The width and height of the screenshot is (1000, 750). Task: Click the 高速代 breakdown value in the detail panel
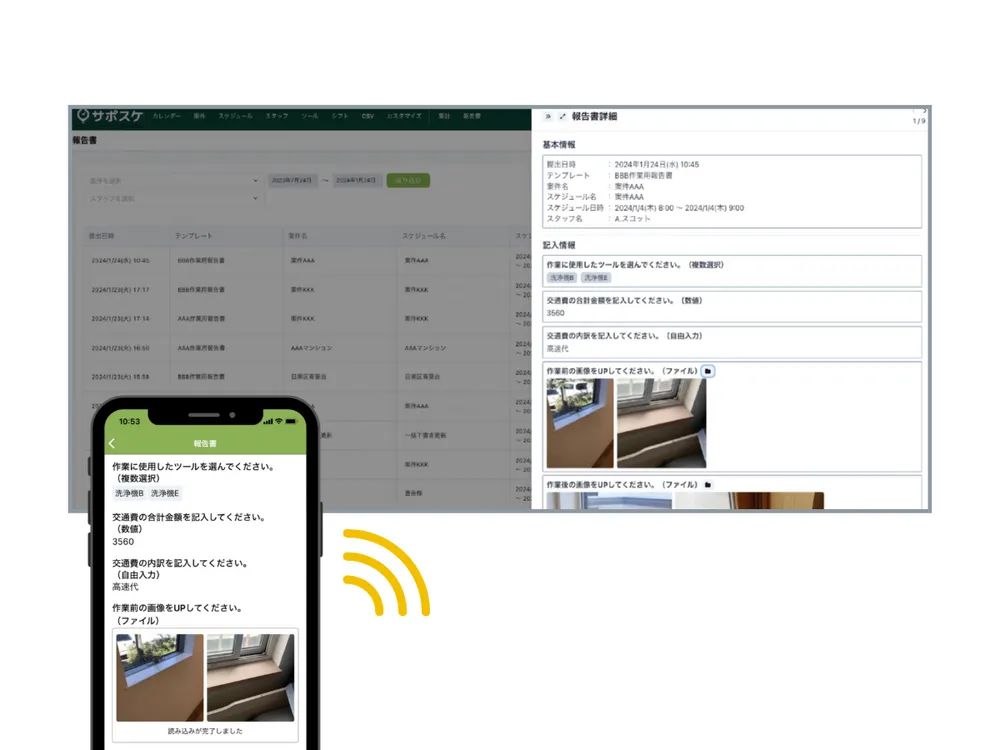pos(557,349)
